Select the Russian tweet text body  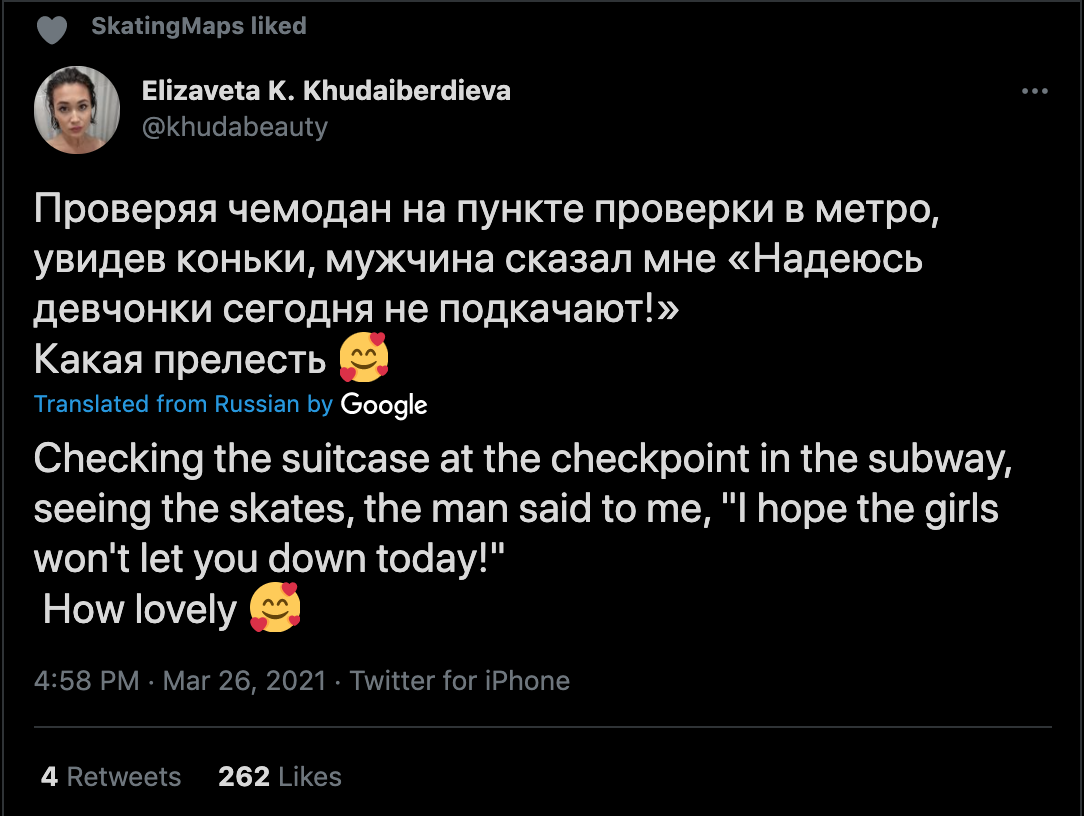coord(400,256)
